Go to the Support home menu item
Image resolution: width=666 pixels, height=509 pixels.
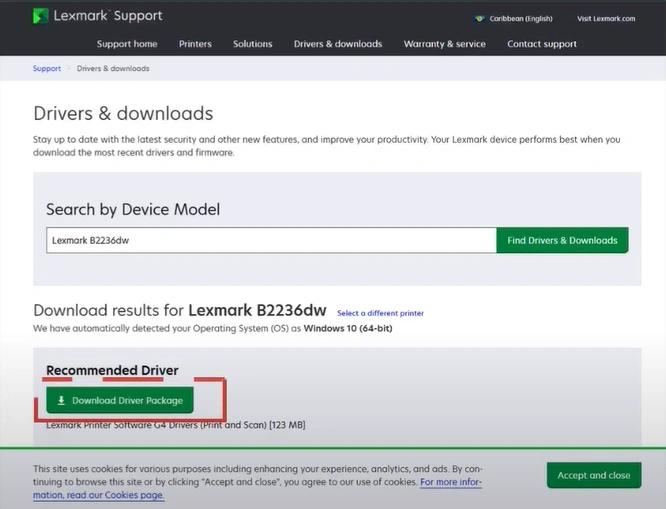click(127, 44)
